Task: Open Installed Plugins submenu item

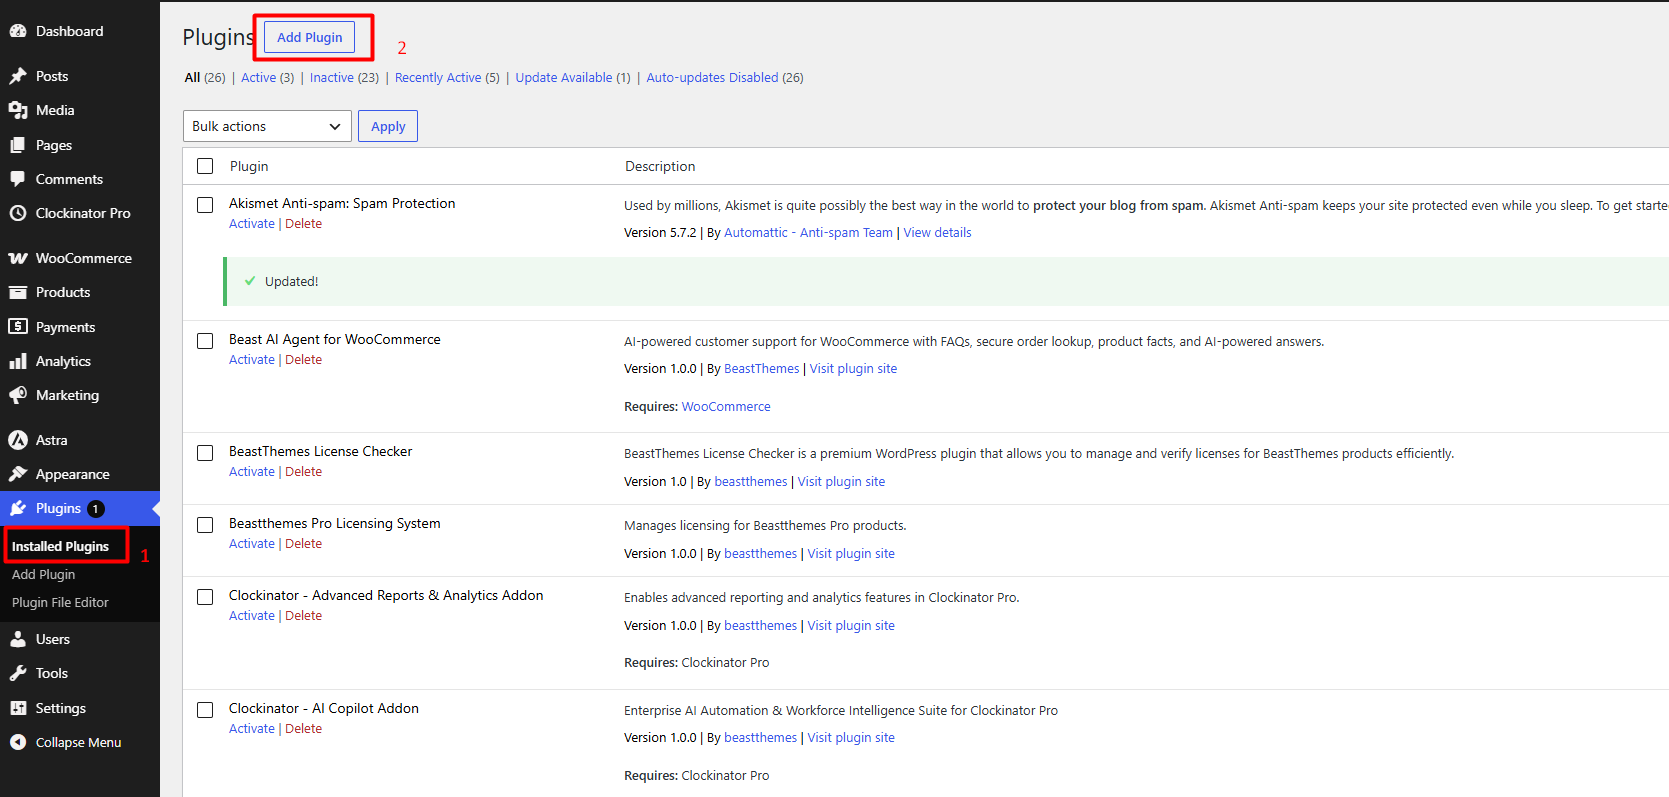Action: (x=60, y=546)
